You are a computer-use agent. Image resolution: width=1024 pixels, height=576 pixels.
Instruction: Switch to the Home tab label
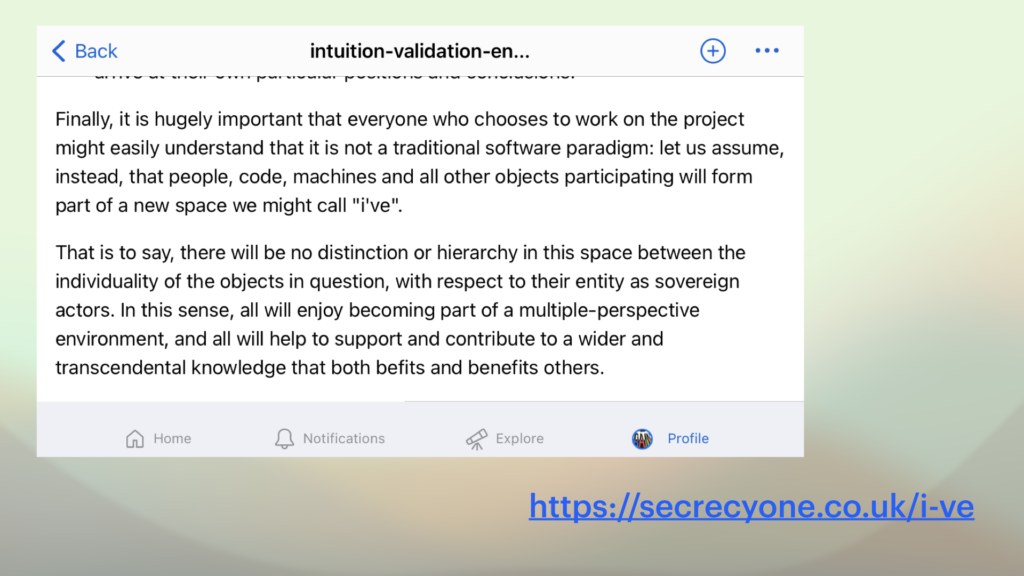point(172,438)
